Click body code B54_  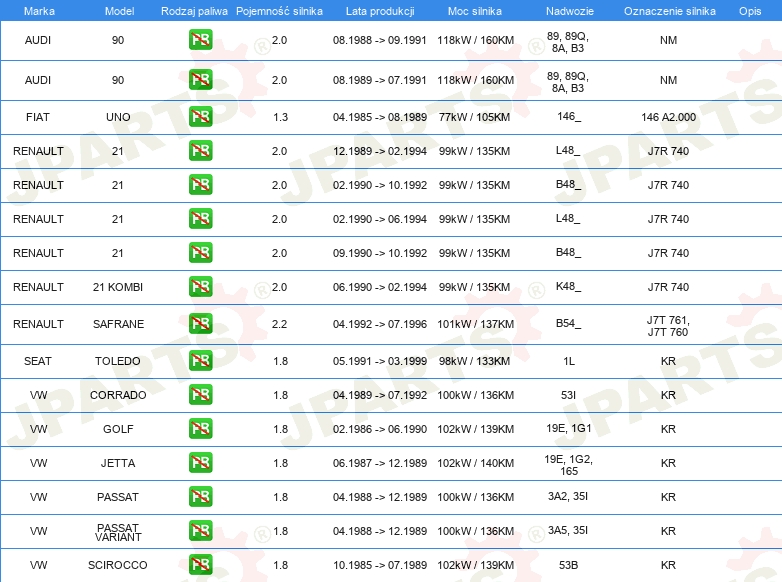569,324
